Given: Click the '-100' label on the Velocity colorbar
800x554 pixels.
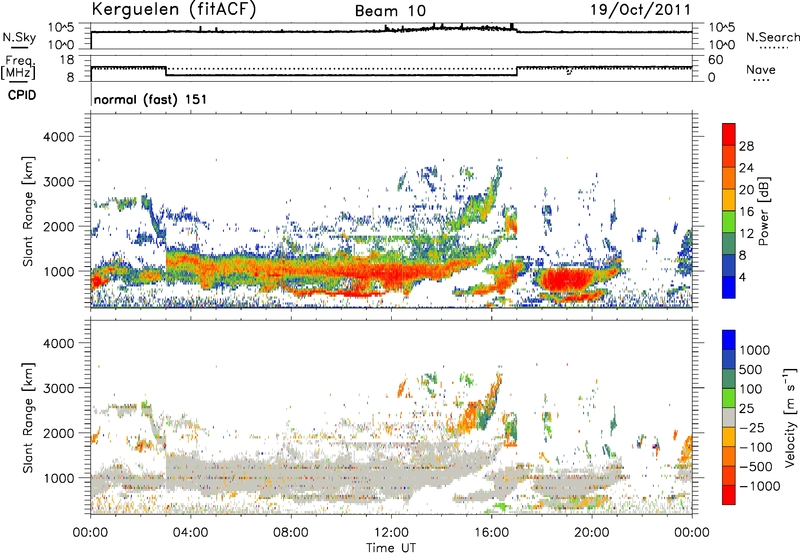Looking at the screenshot, I should click(x=756, y=447).
